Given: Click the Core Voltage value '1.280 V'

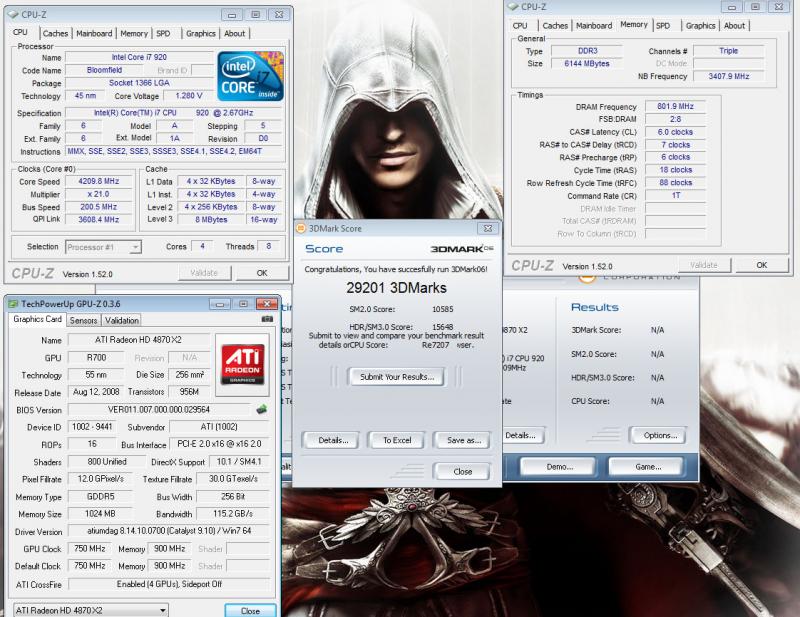Looking at the screenshot, I should 189,96.
